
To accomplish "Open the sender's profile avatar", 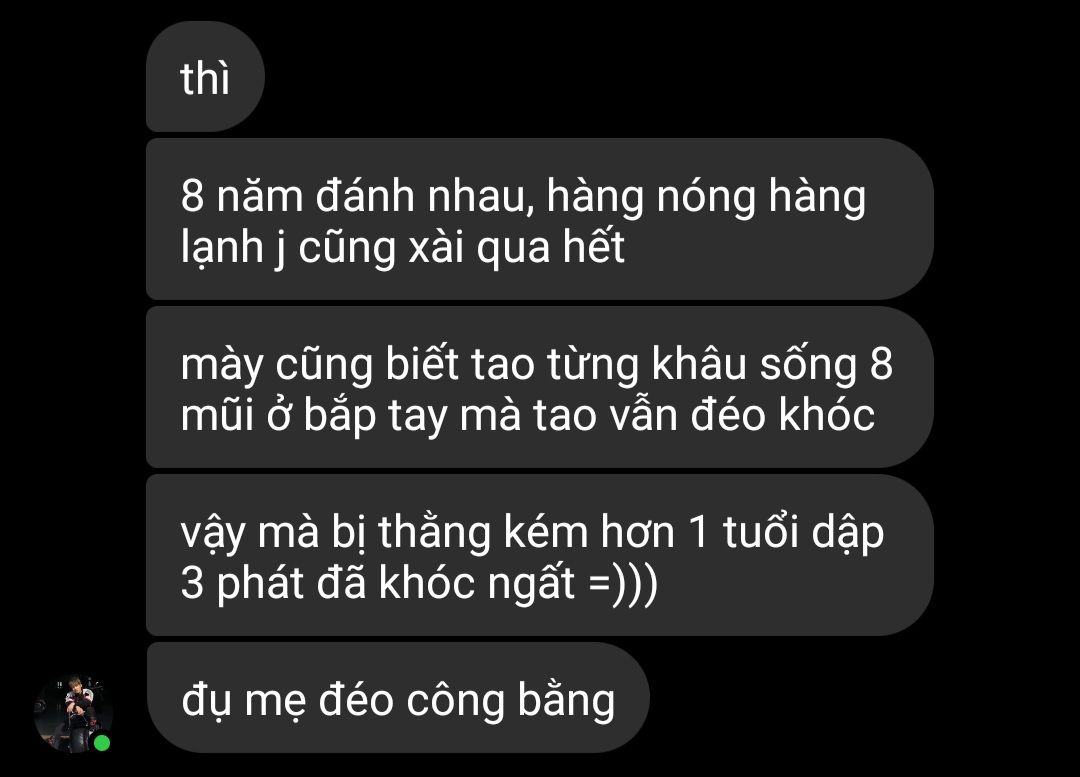I will (74, 713).
